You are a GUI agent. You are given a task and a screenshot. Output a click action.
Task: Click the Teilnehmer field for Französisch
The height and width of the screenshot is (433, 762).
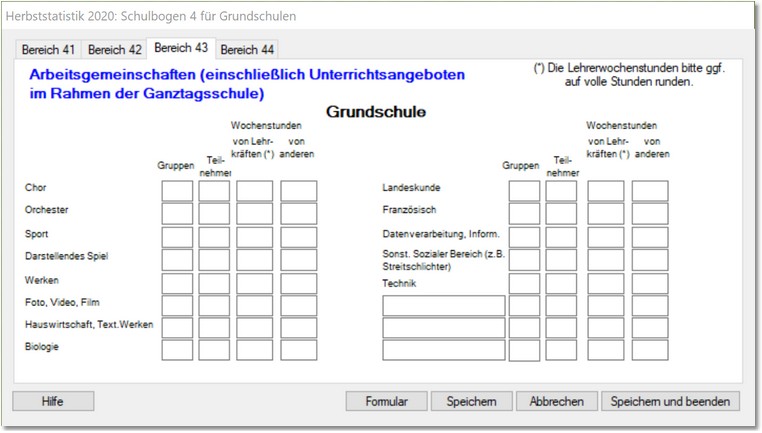point(561,214)
